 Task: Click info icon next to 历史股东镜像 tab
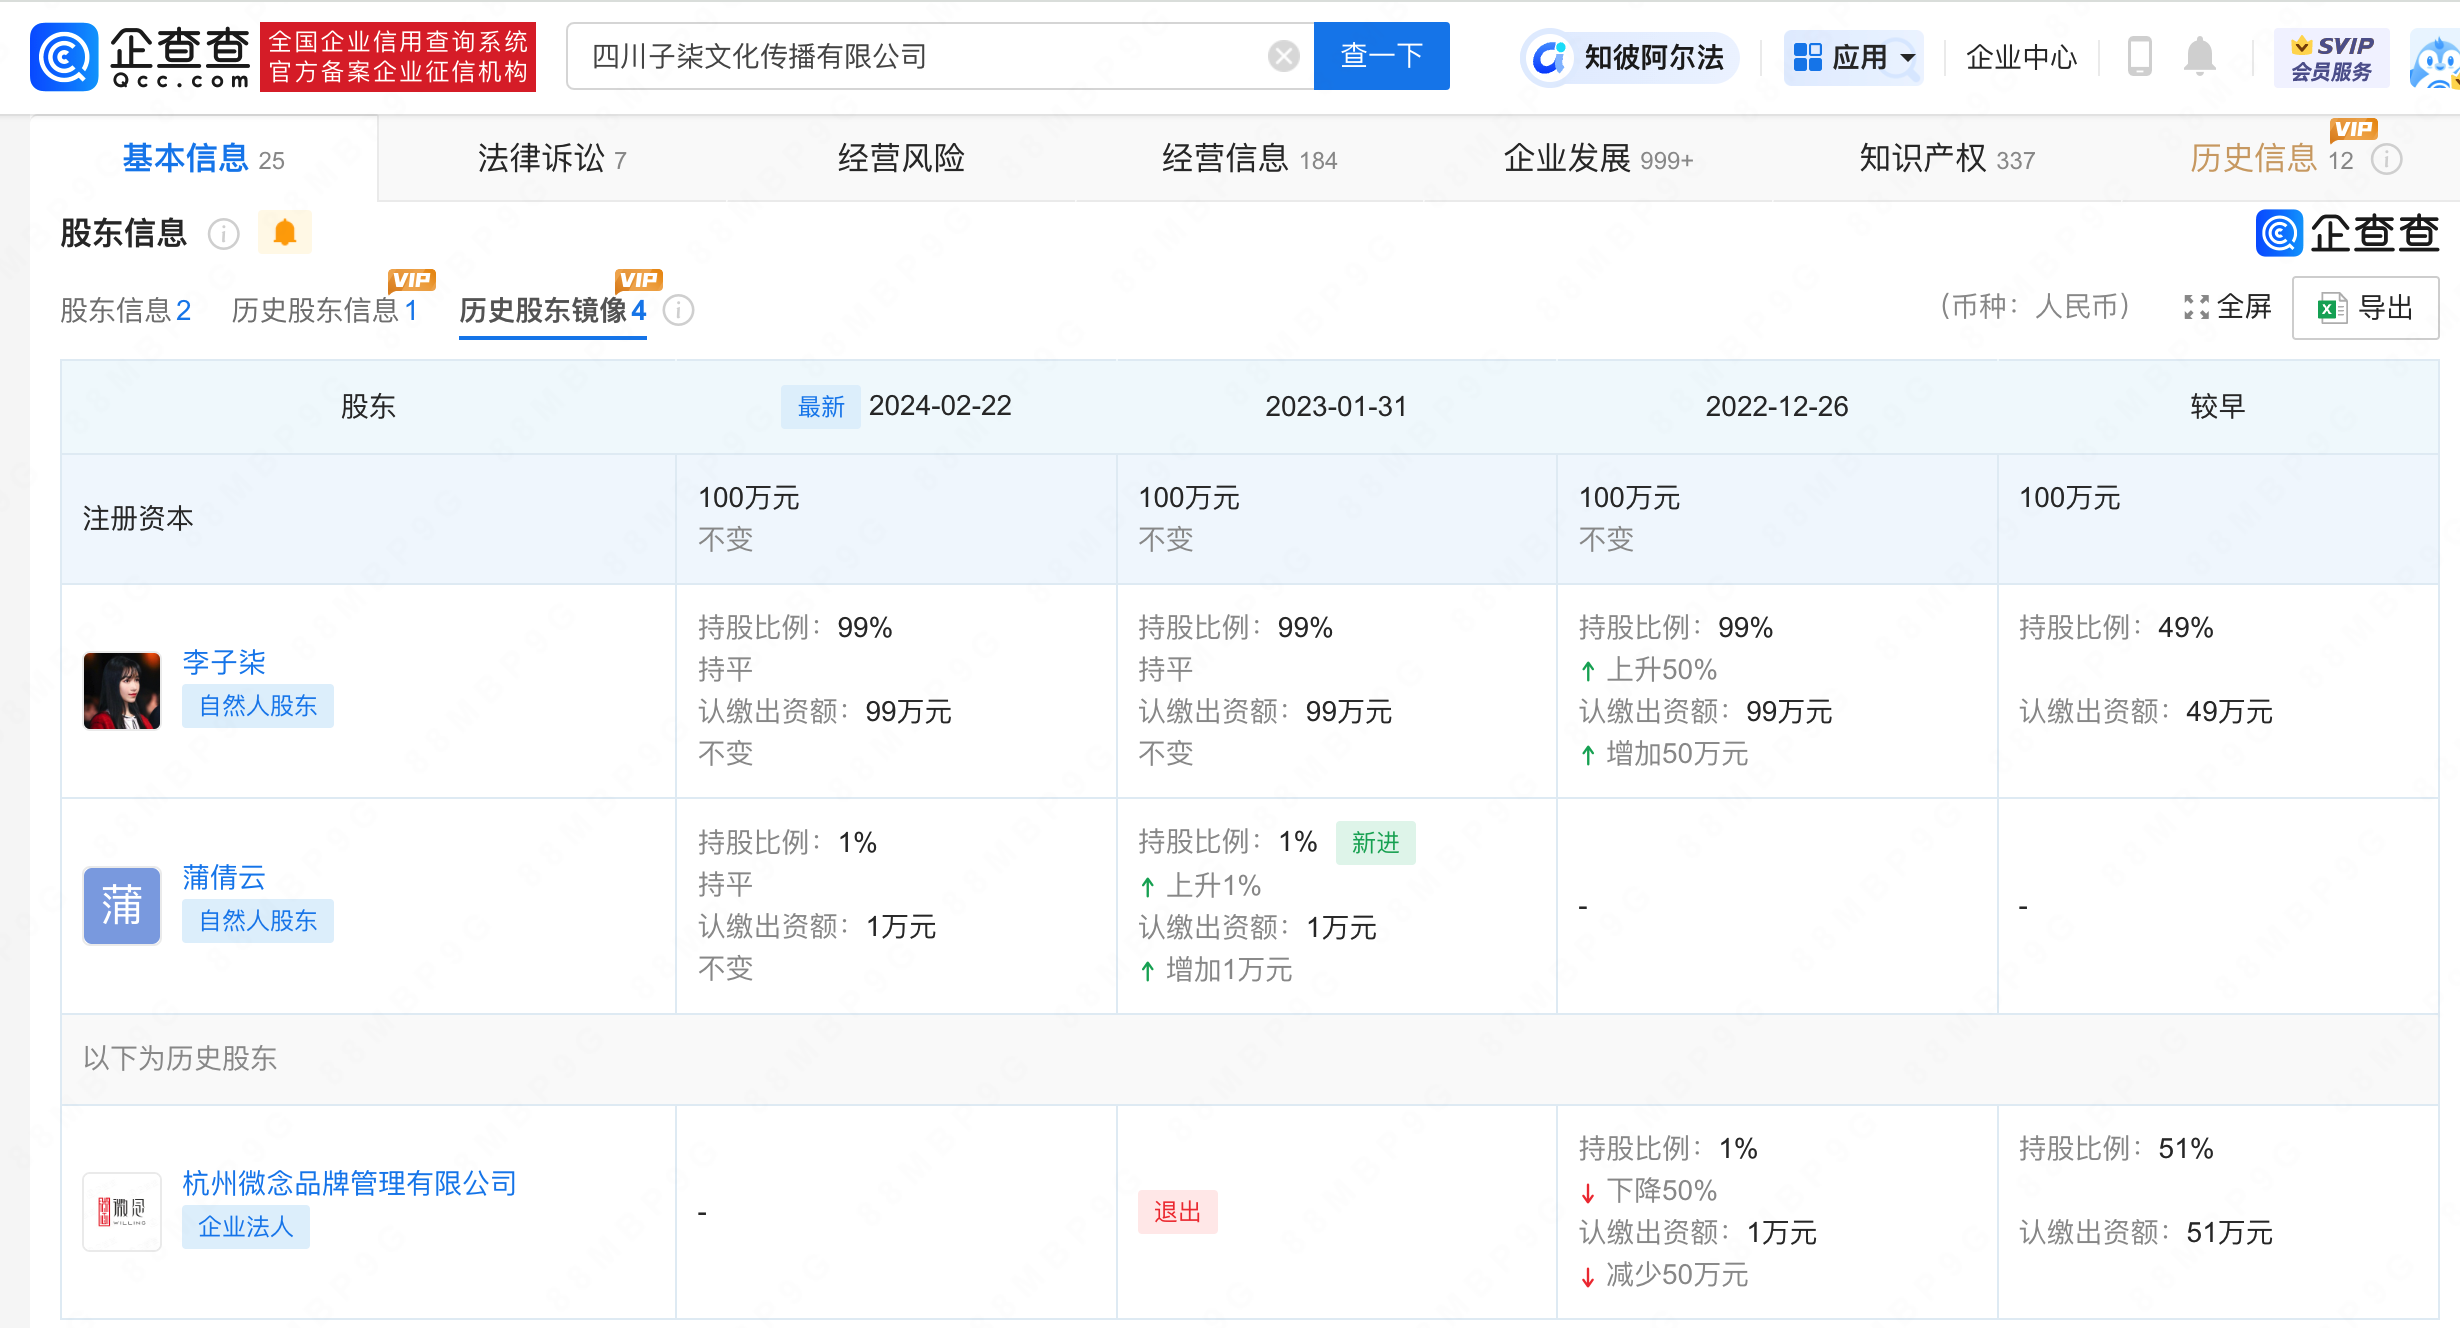click(x=679, y=310)
